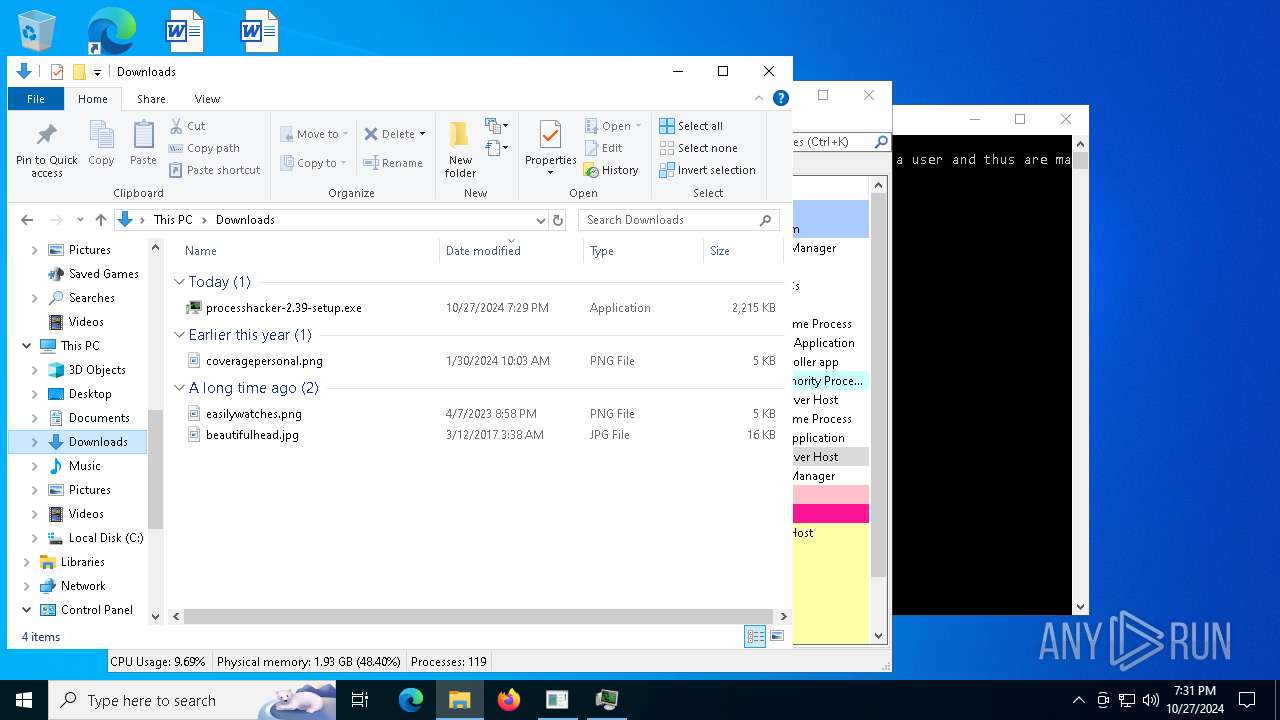Click the Explorer Help question mark icon

click(781, 98)
